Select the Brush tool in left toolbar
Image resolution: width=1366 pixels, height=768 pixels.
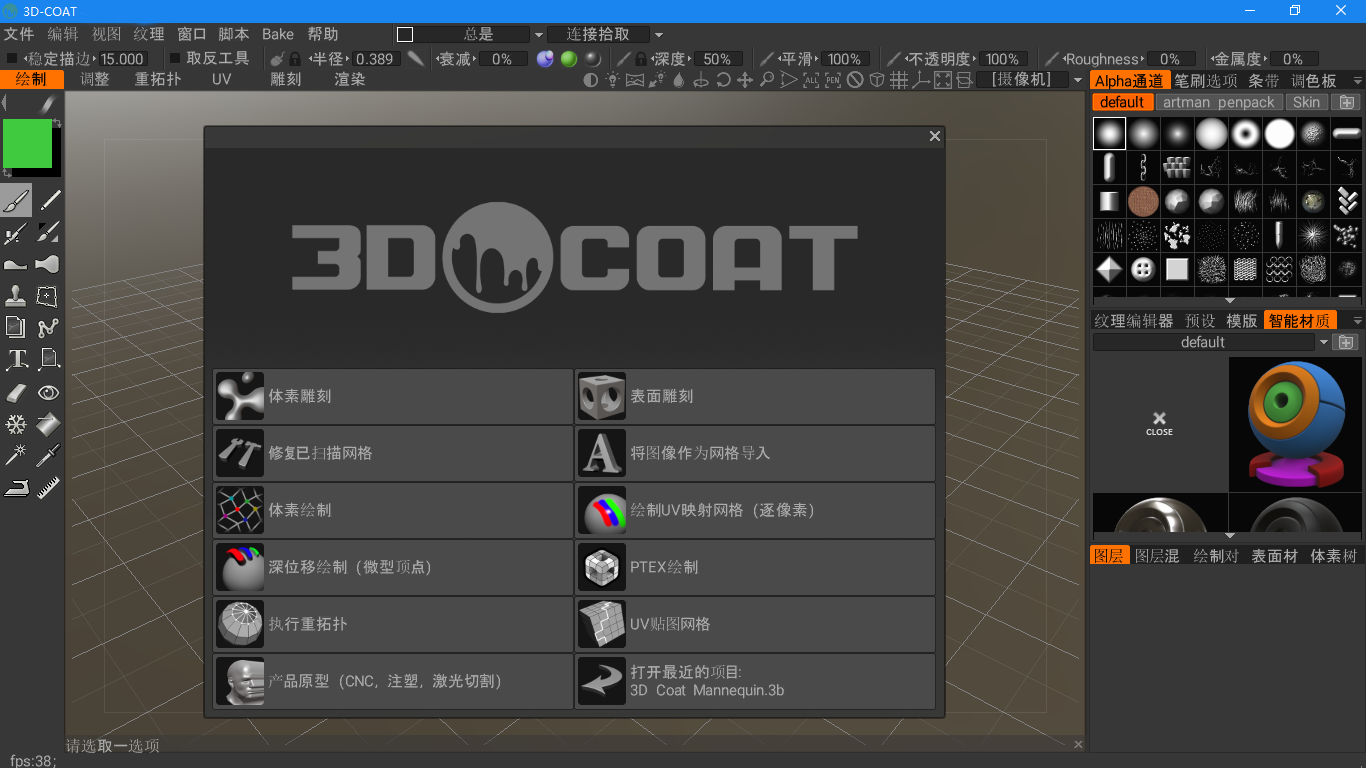tap(16, 201)
